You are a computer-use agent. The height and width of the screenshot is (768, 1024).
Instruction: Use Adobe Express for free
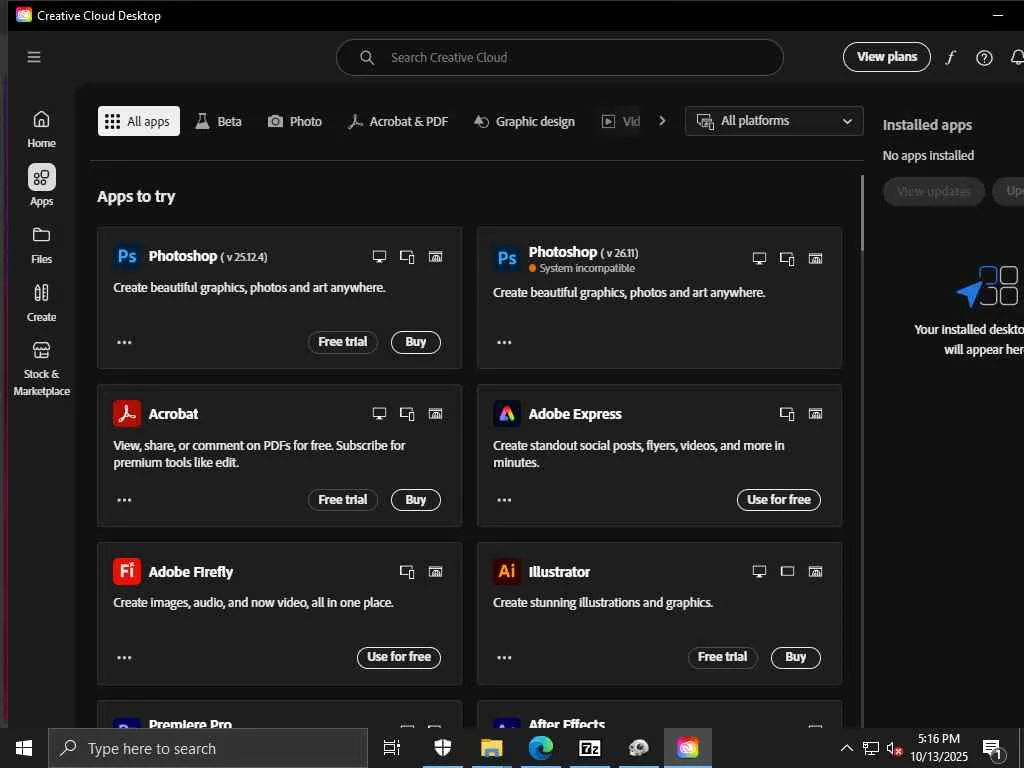click(x=779, y=500)
